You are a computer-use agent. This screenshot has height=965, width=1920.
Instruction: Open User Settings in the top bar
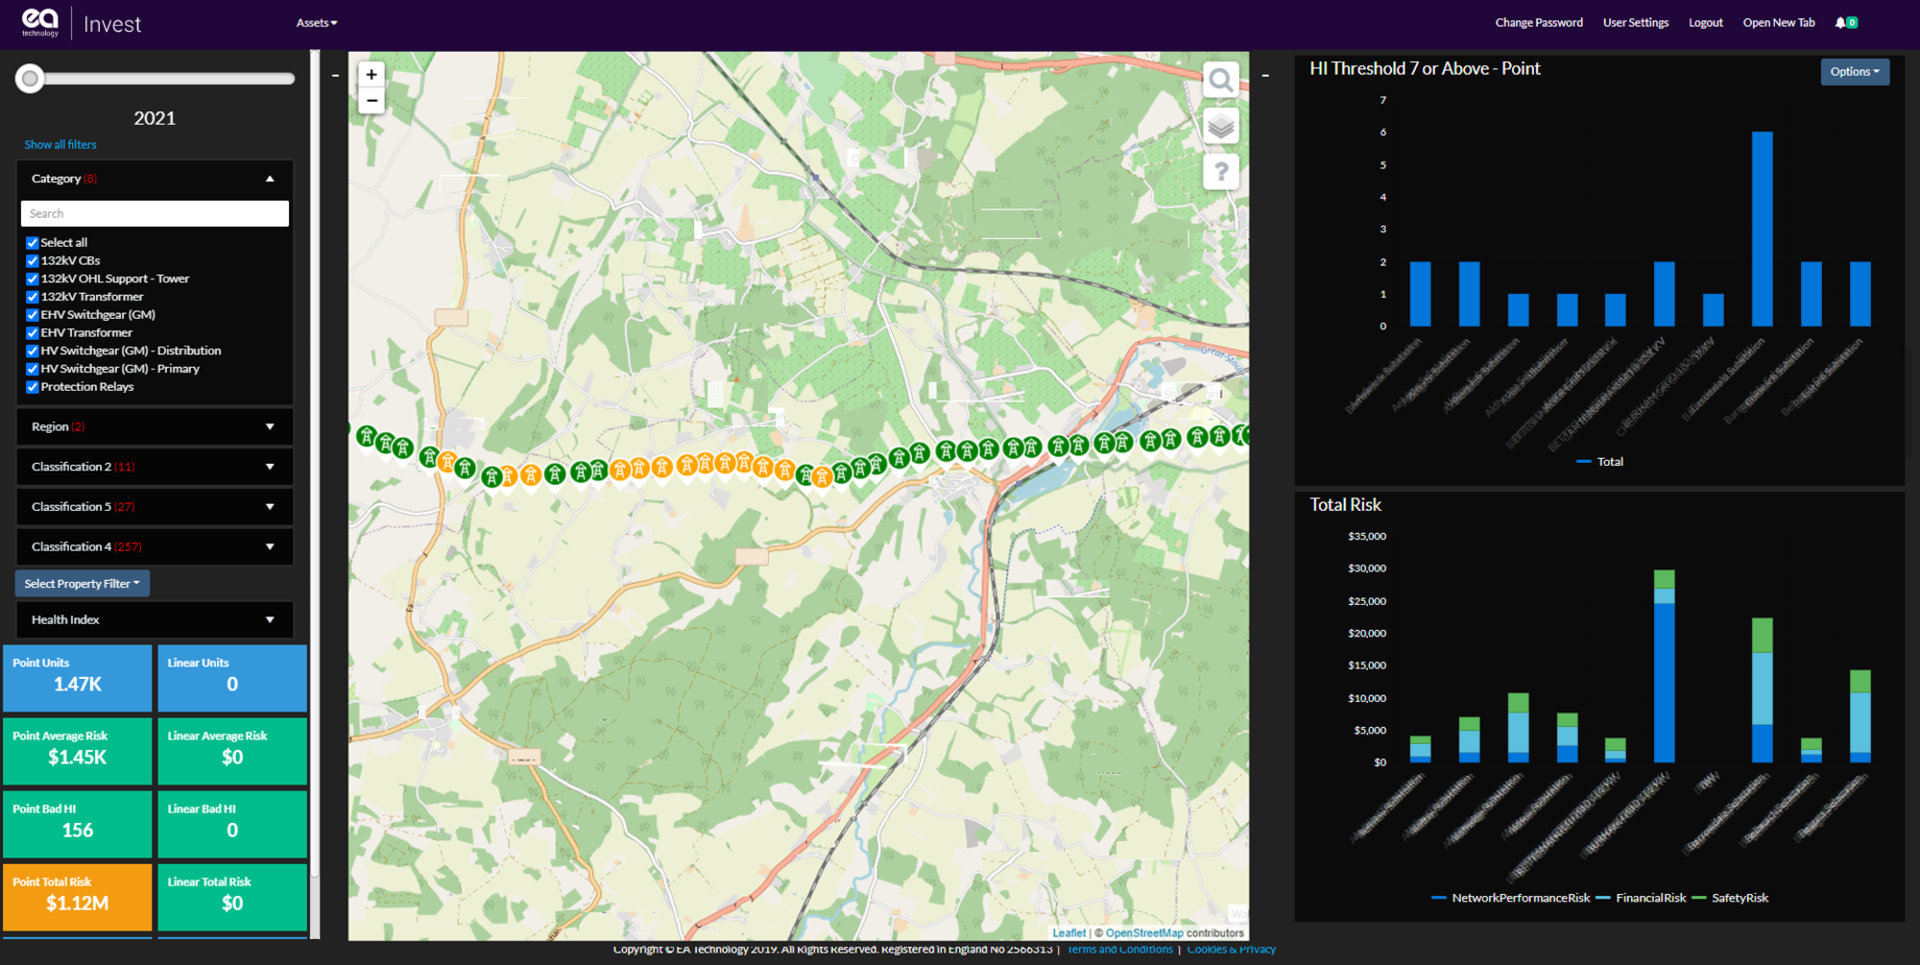click(x=1635, y=23)
